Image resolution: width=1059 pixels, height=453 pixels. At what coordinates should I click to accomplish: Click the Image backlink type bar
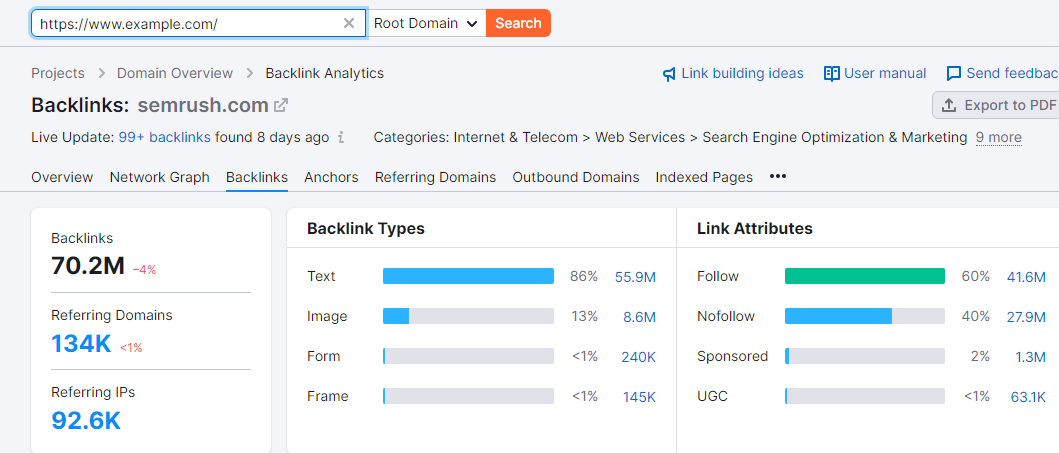[x=468, y=316]
